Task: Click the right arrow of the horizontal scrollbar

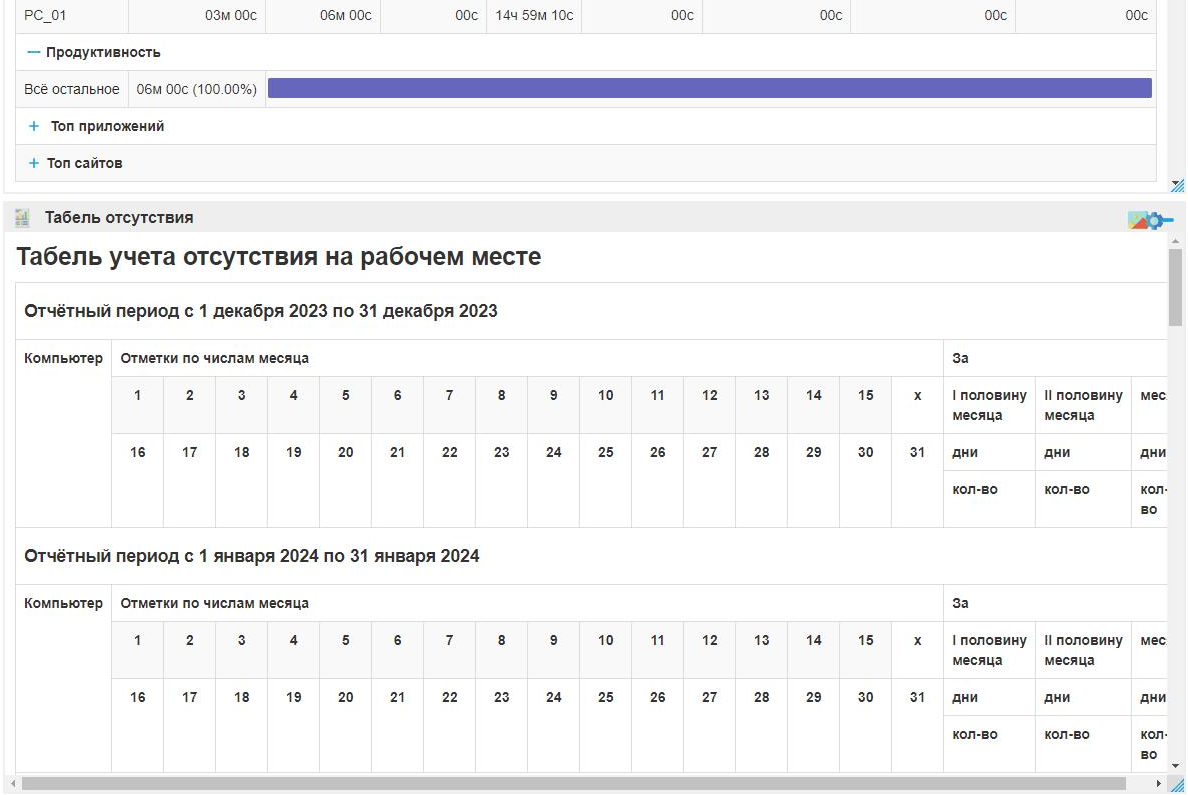Action: [1159, 784]
